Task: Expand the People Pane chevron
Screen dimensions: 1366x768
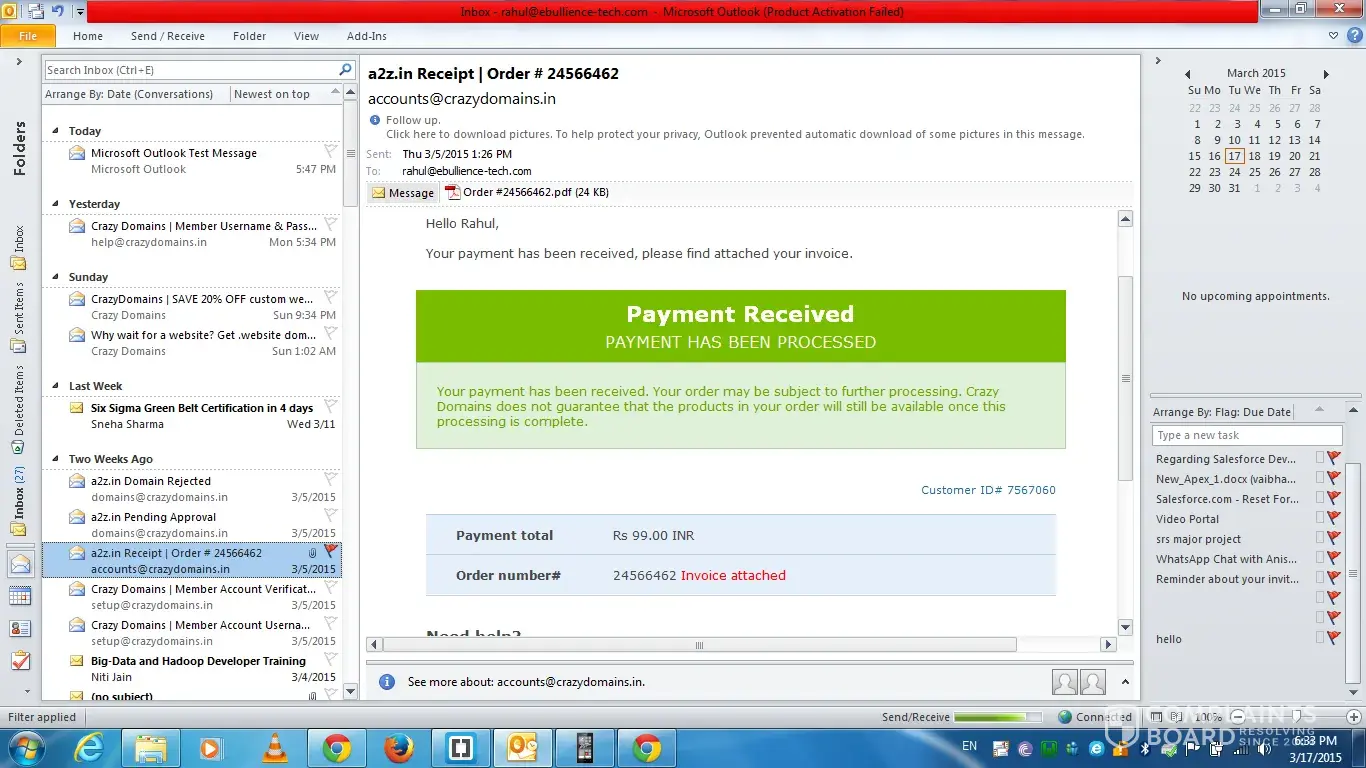Action: pyautogui.click(x=1125, y=682)
